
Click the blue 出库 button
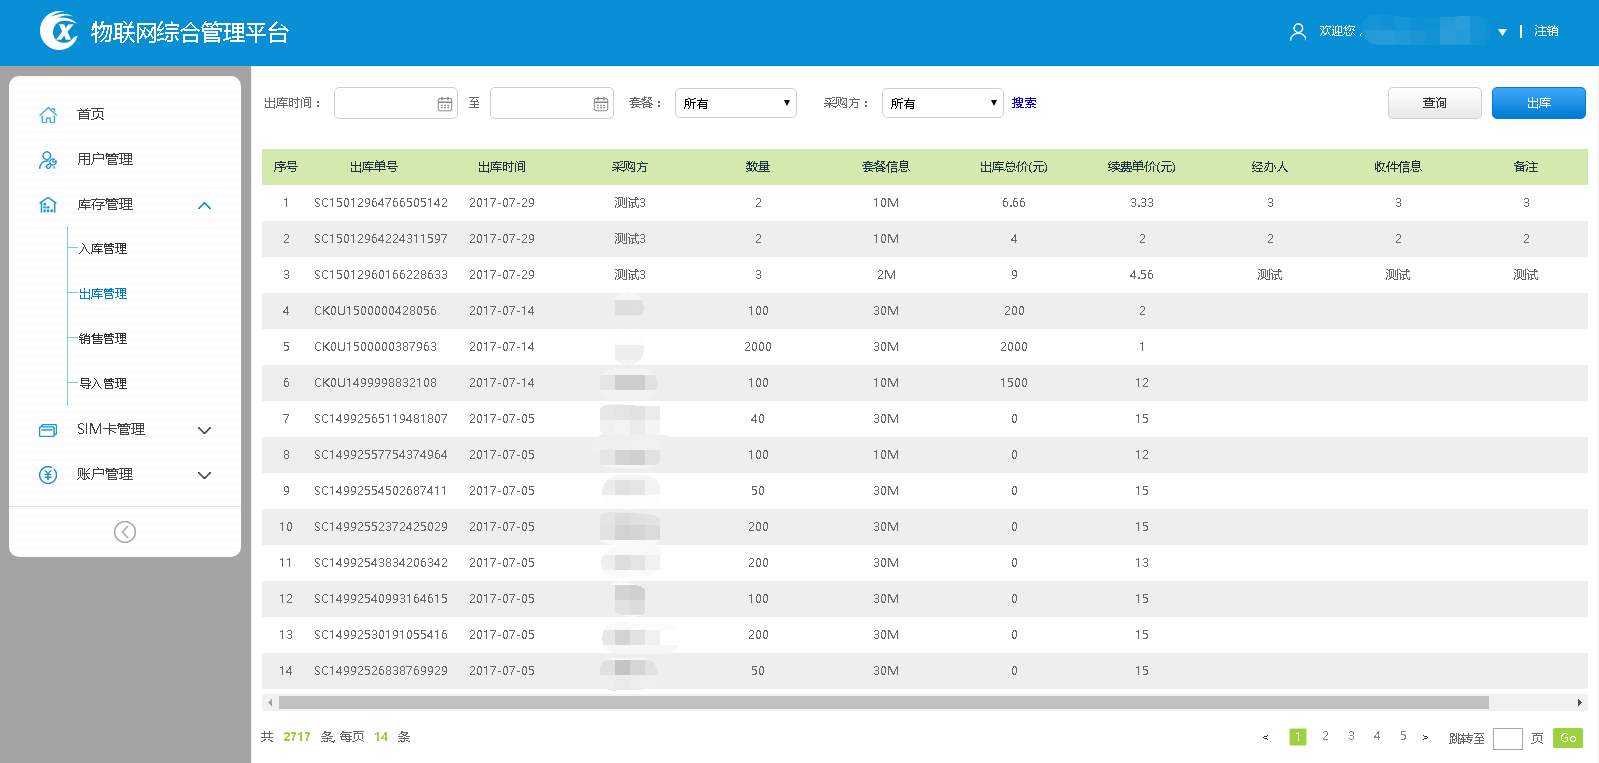(1538, 103)
